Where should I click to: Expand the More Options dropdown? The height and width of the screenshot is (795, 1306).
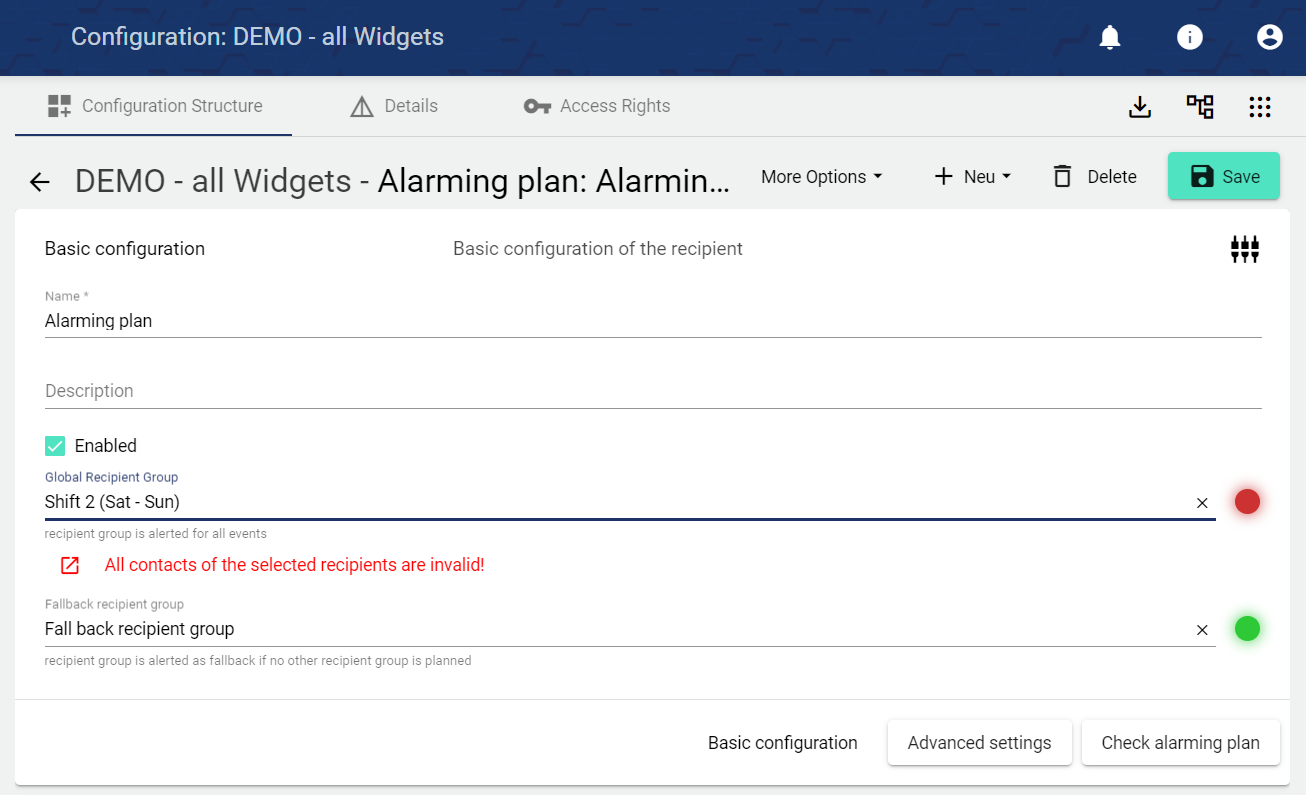click(x=821, y=177)
